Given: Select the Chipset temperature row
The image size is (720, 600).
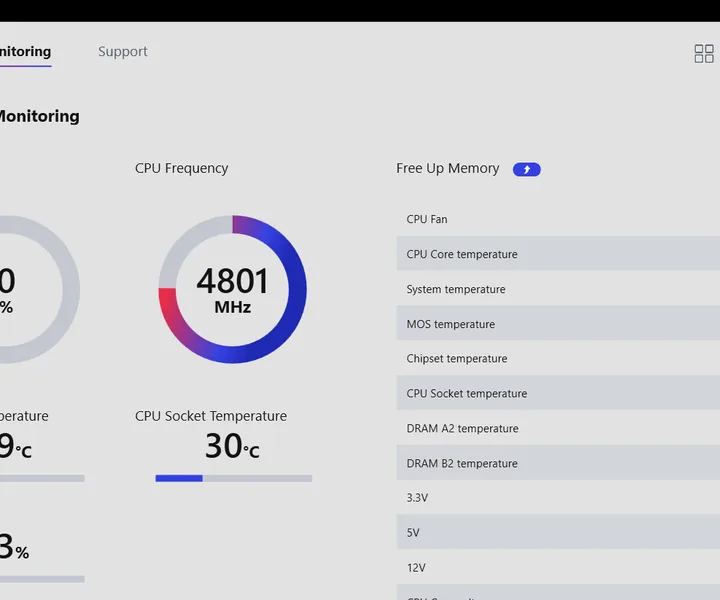Looking at the screenshot, I should click(558, 359).
